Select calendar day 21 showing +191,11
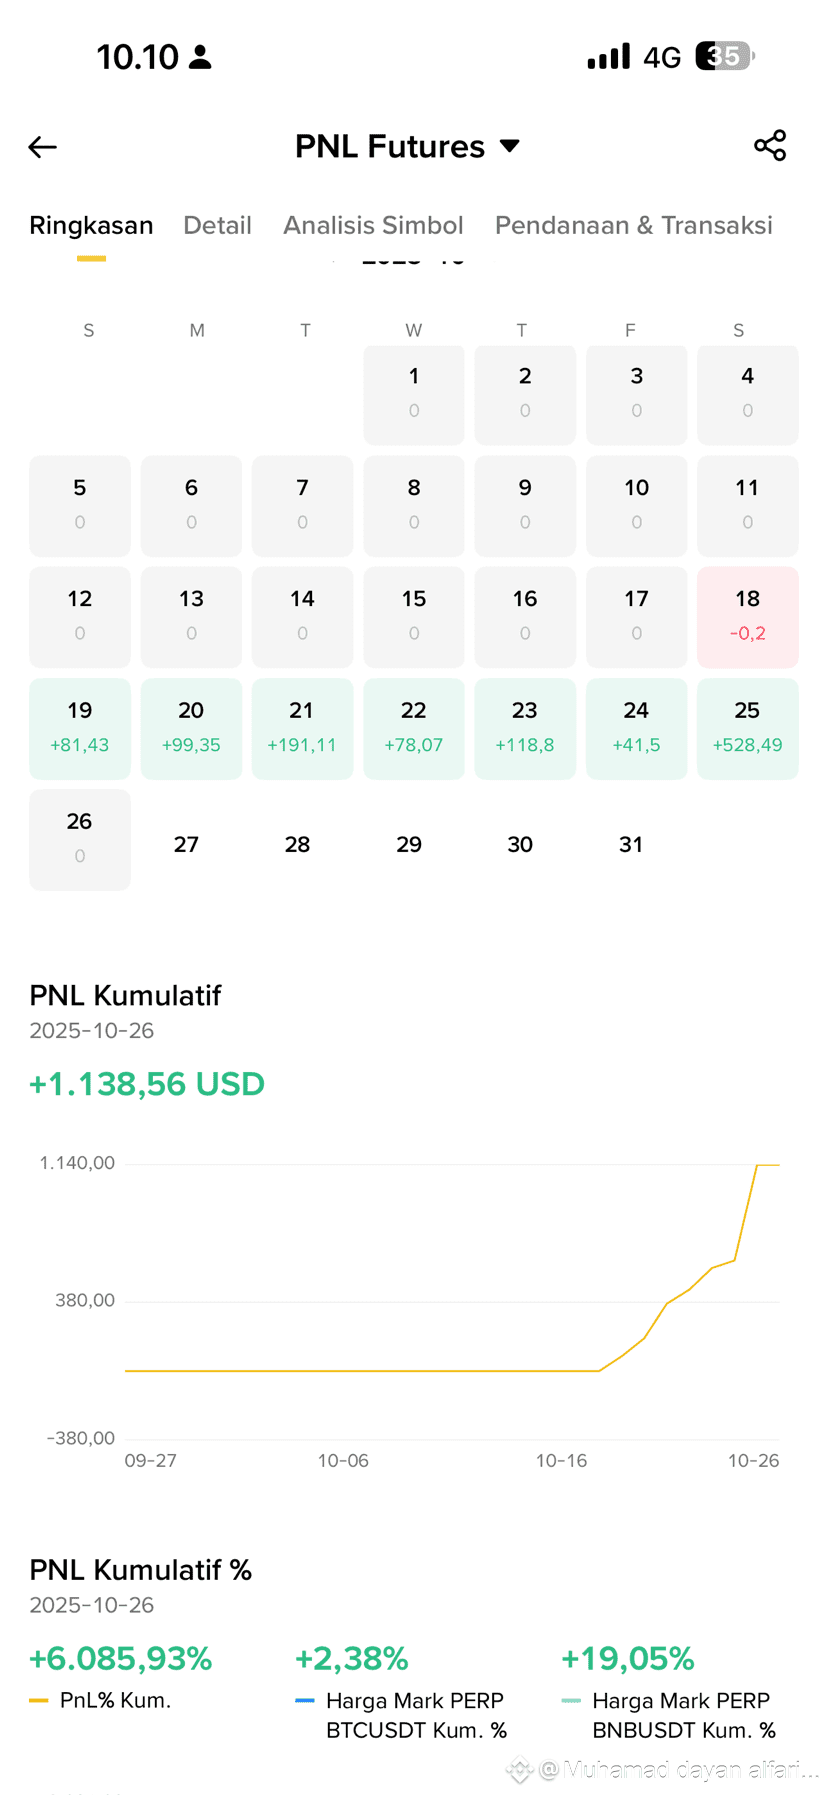828x1795 pixels. 302,728
